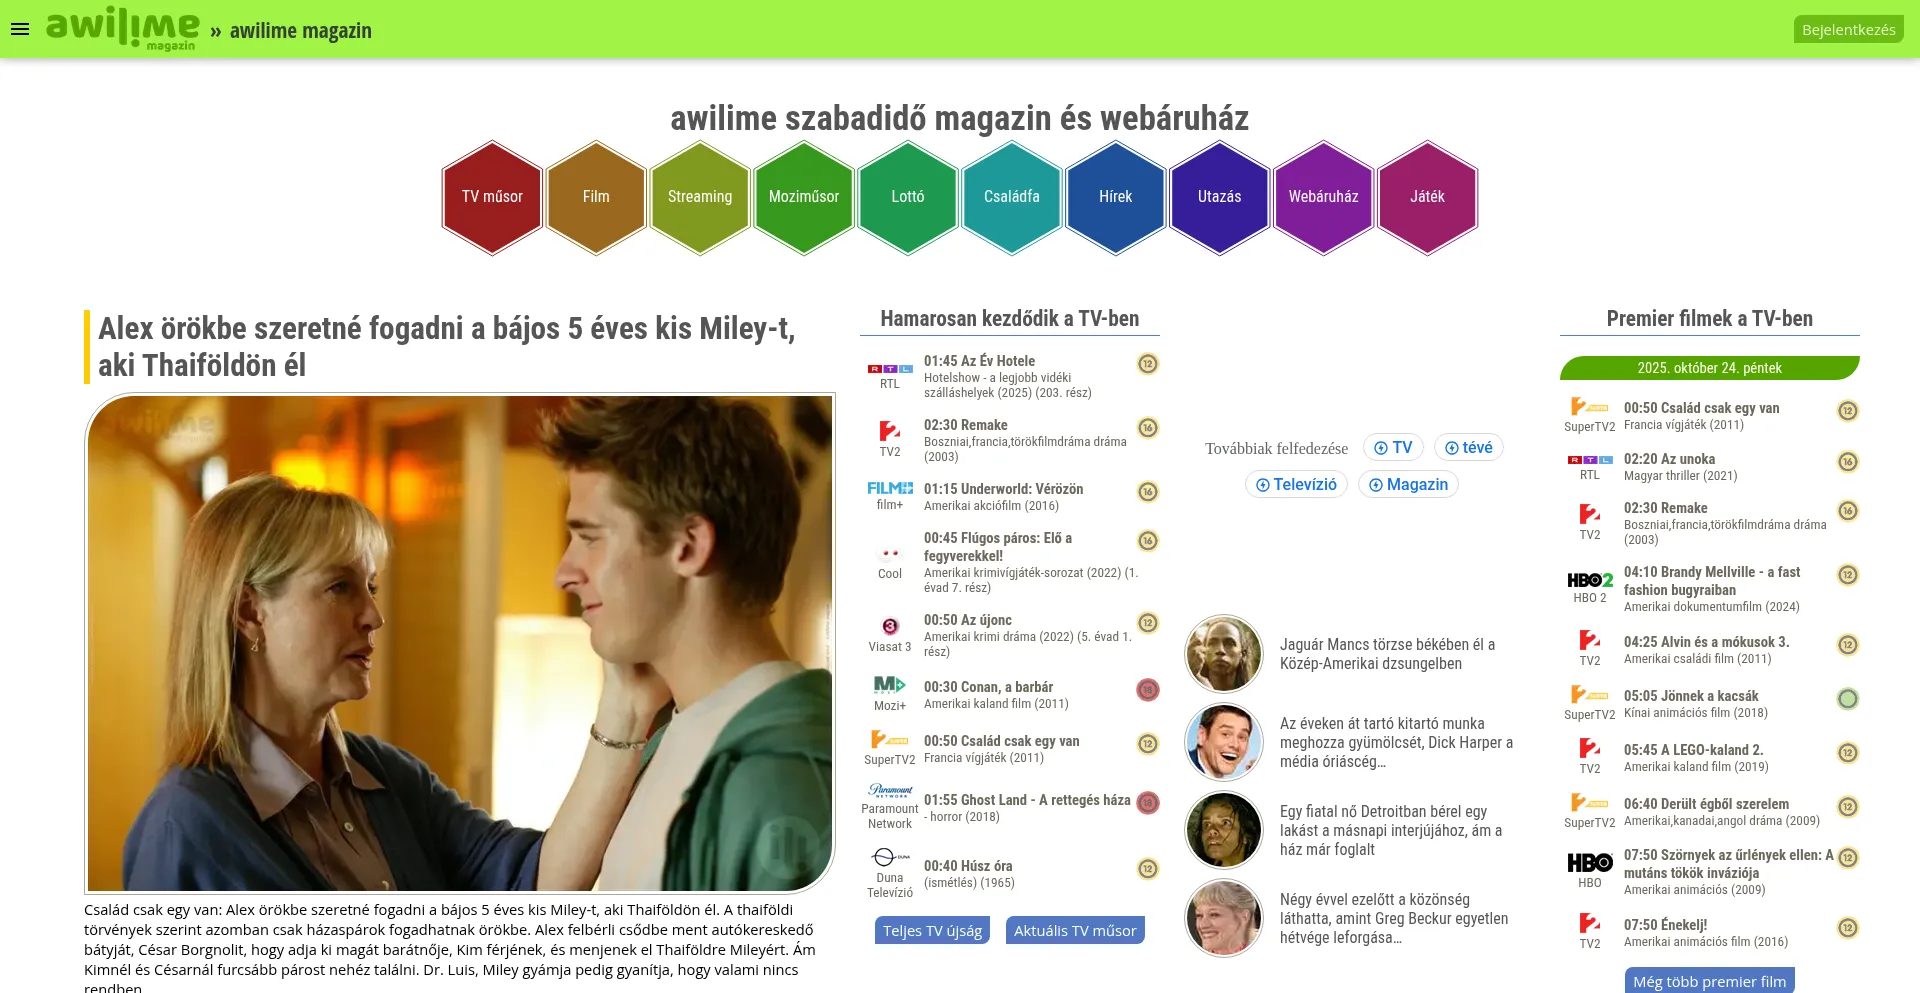Expand the Magazin topic tag
1920x993 pixels.
(1408, 484)
